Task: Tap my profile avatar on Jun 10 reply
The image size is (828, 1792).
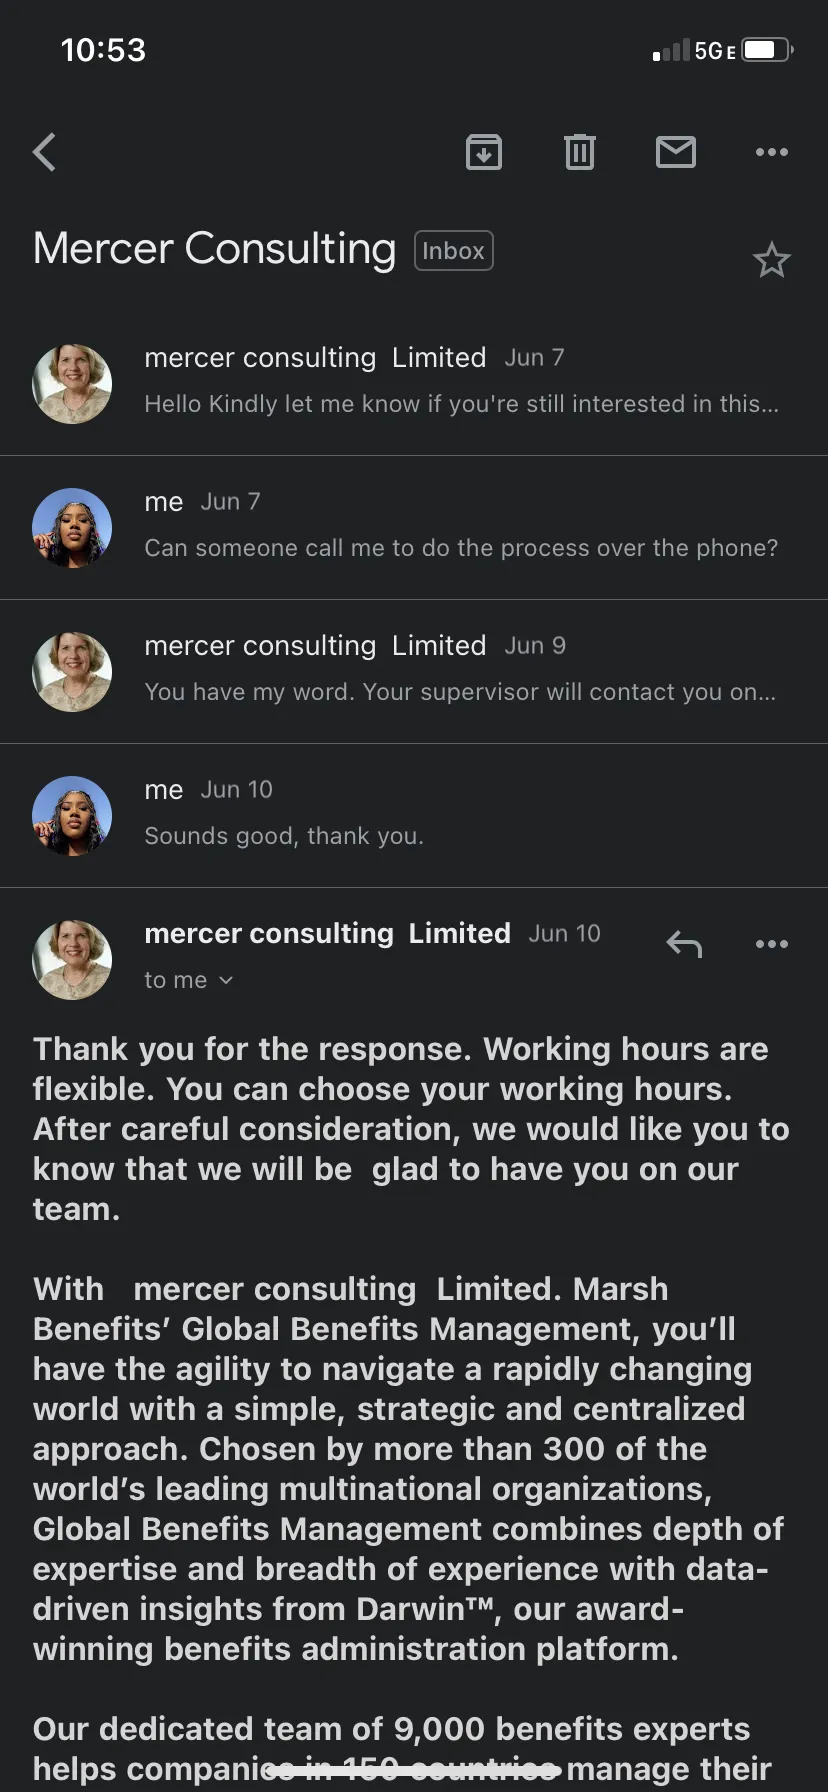Action: pyautogui.click(x=72, y=816)
